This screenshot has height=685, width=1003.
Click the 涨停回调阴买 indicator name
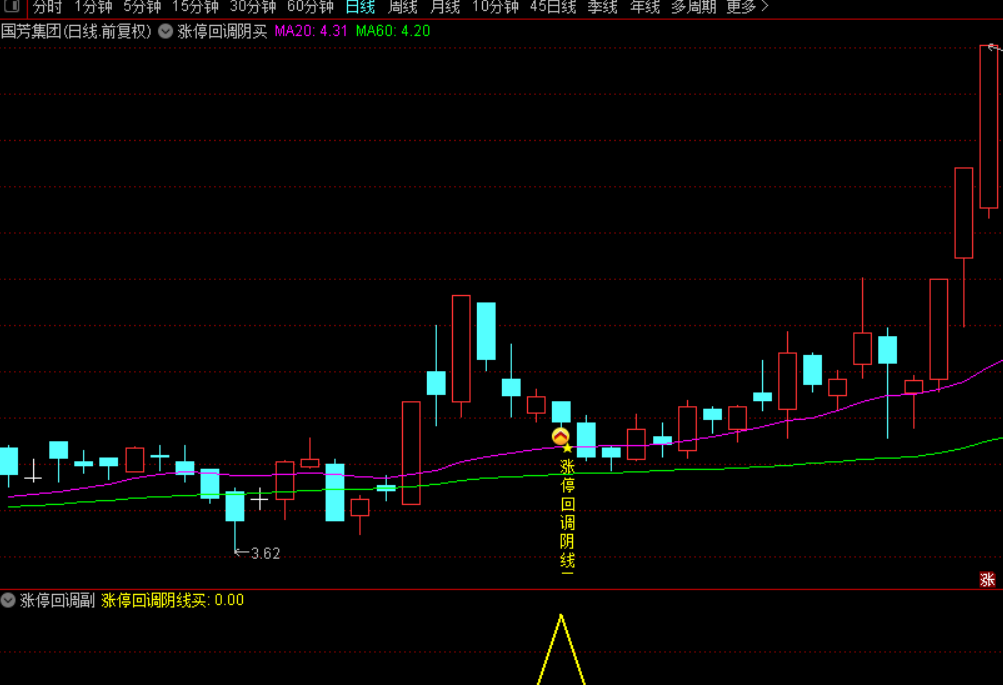click(x=223, y=31)
